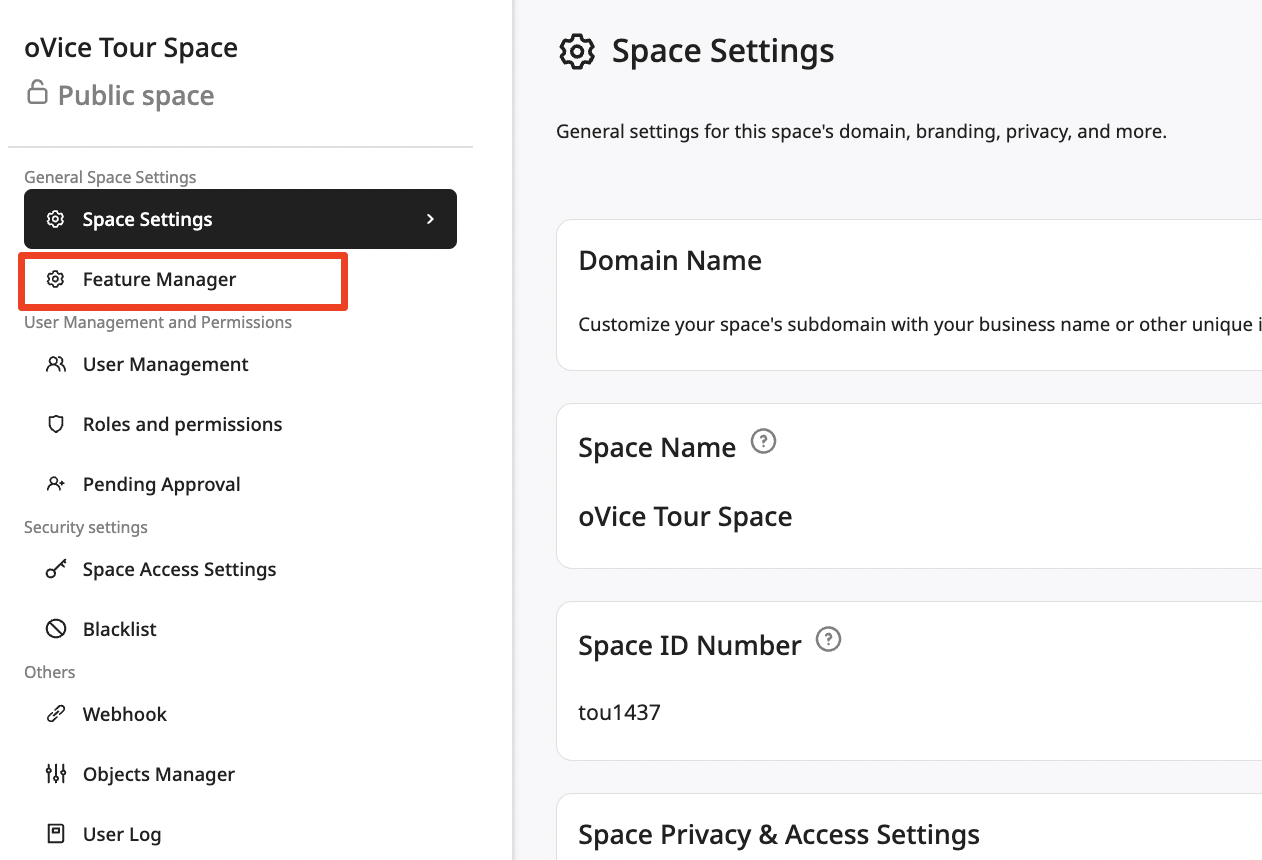Click the Others section label
Screen dimensions: 1262x860
(x=50, y=672)
